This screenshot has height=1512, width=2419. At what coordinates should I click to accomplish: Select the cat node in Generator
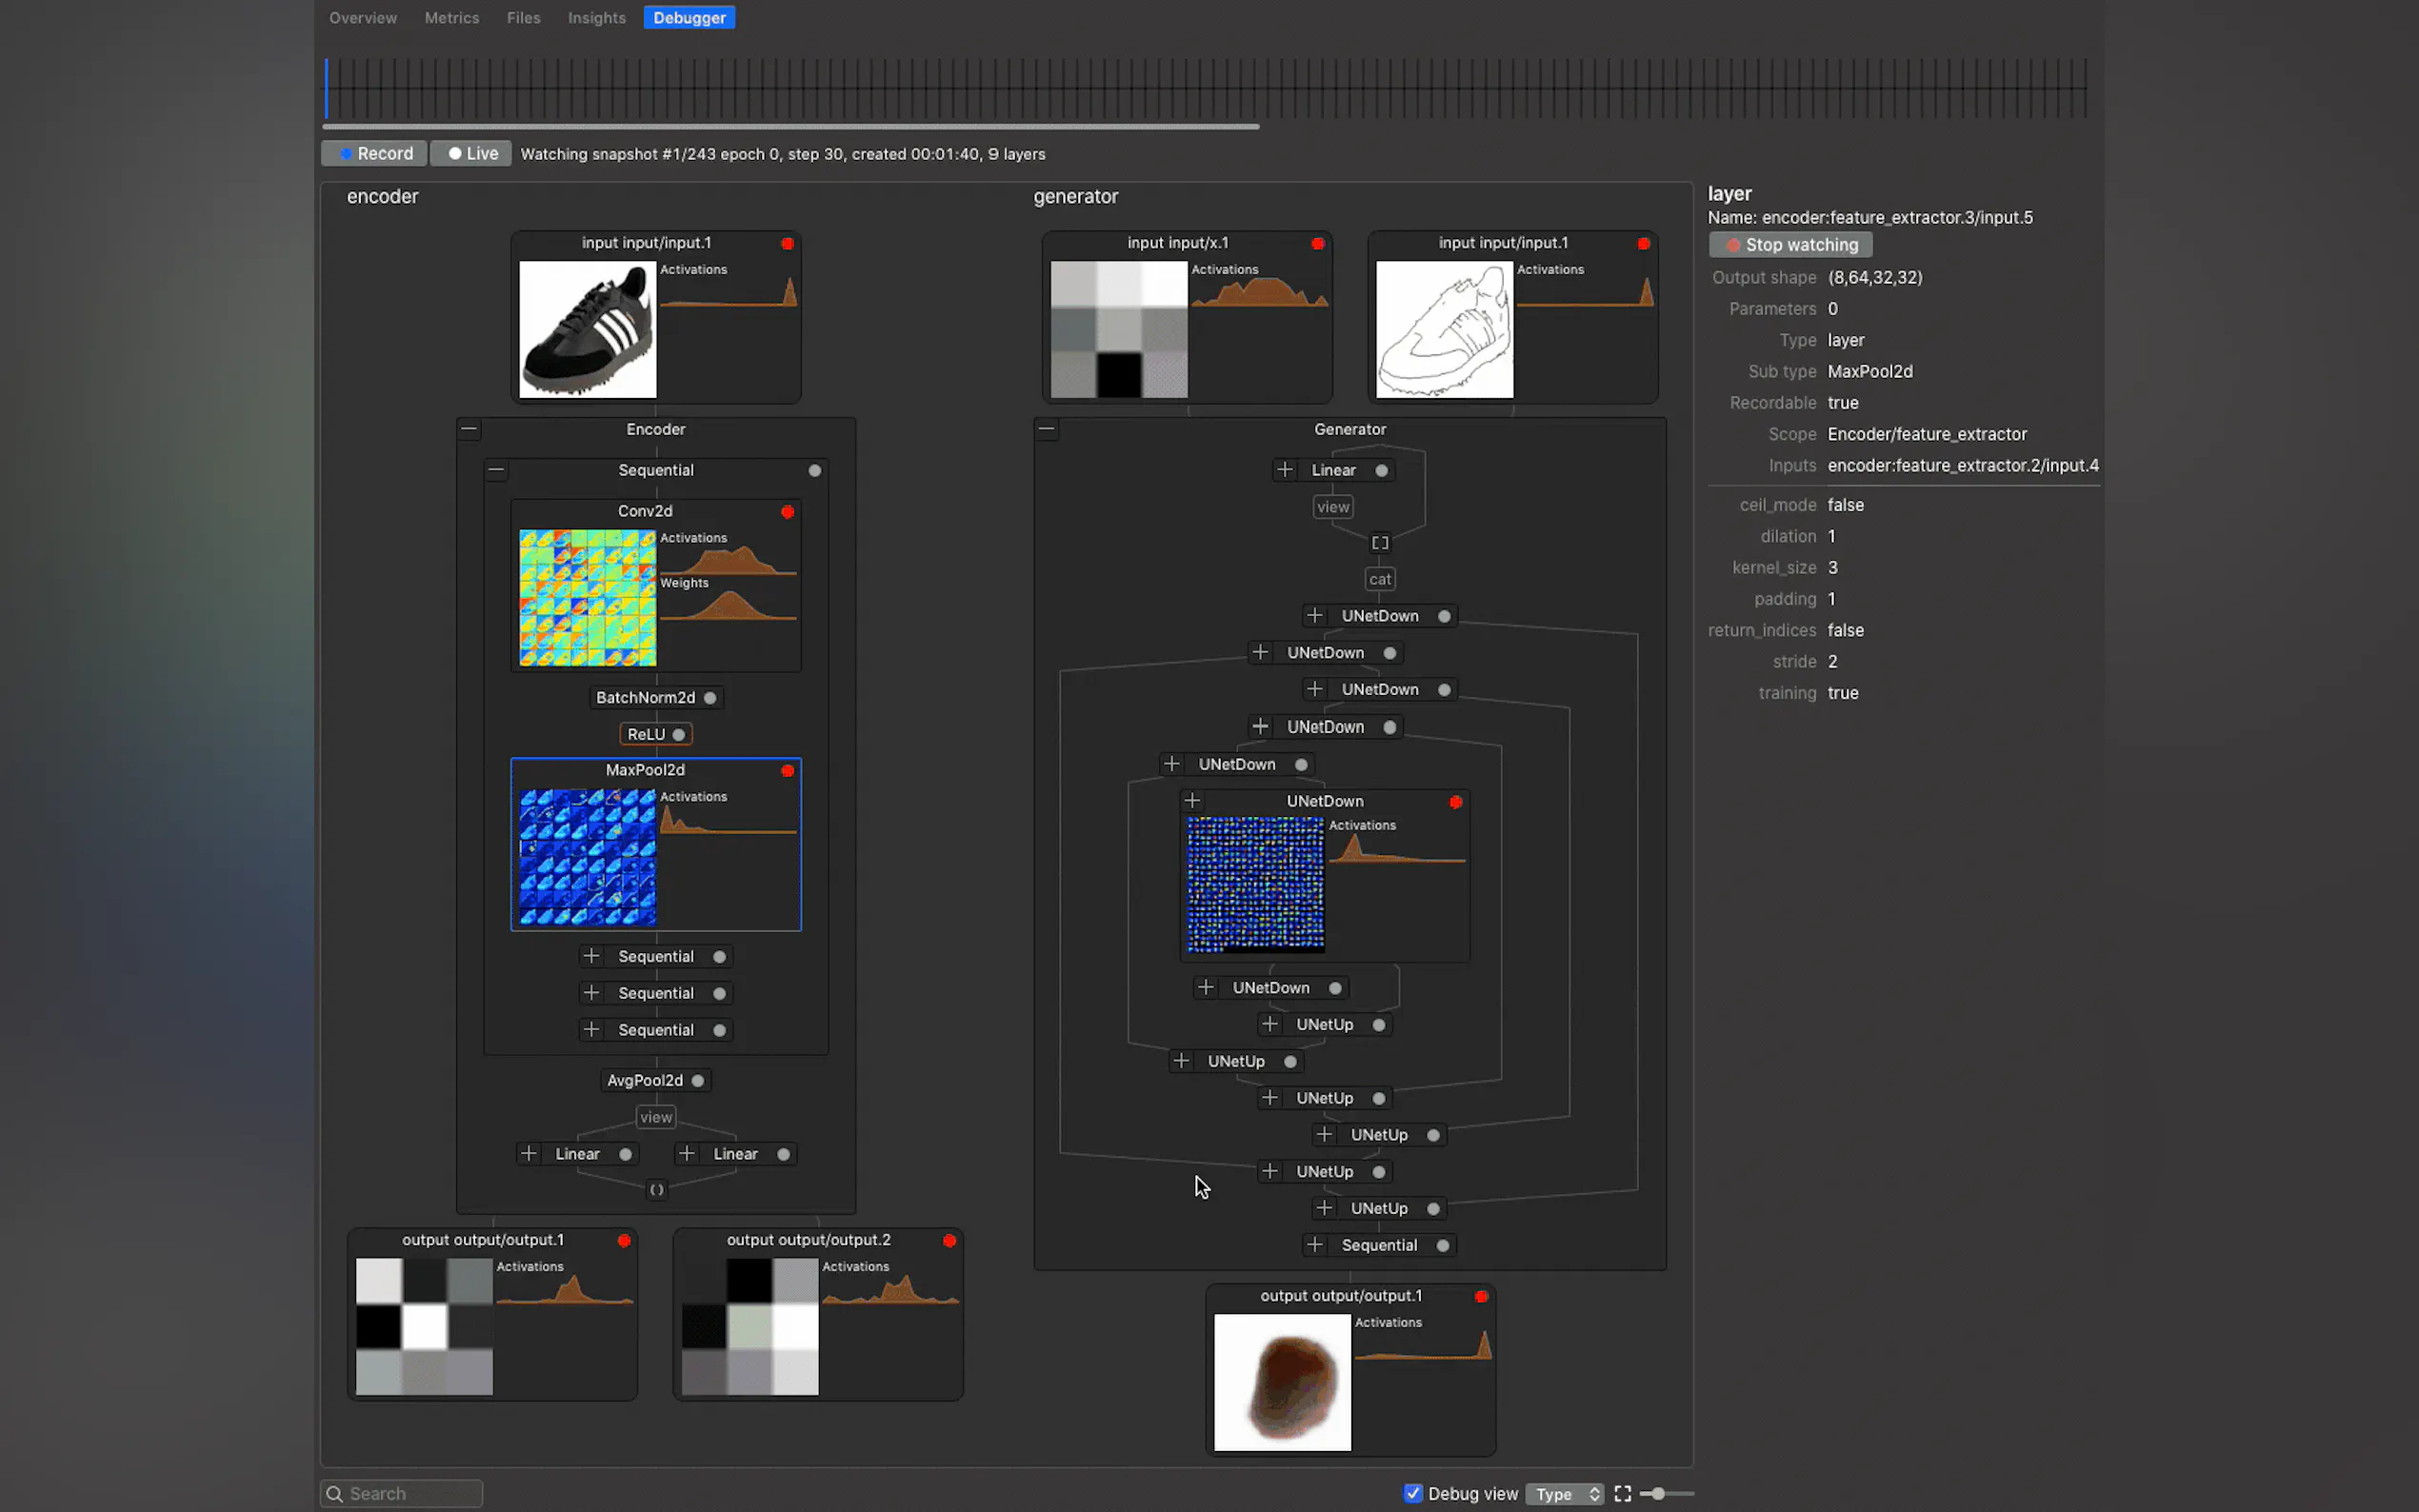point(1380,580)
